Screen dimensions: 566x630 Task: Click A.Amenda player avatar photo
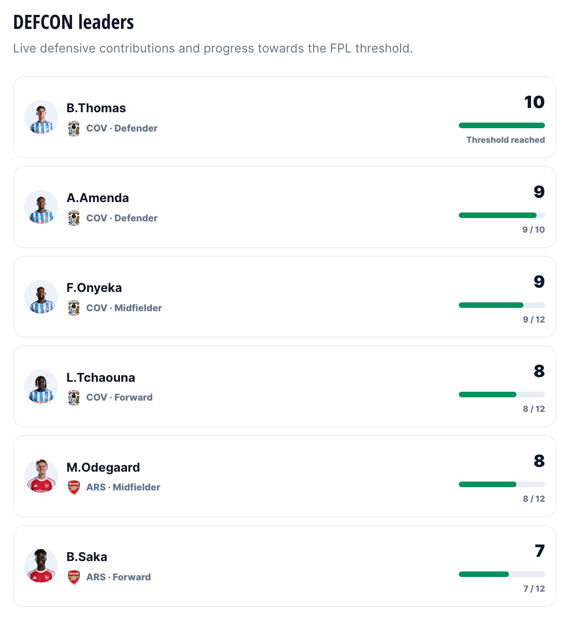[41, 207]
